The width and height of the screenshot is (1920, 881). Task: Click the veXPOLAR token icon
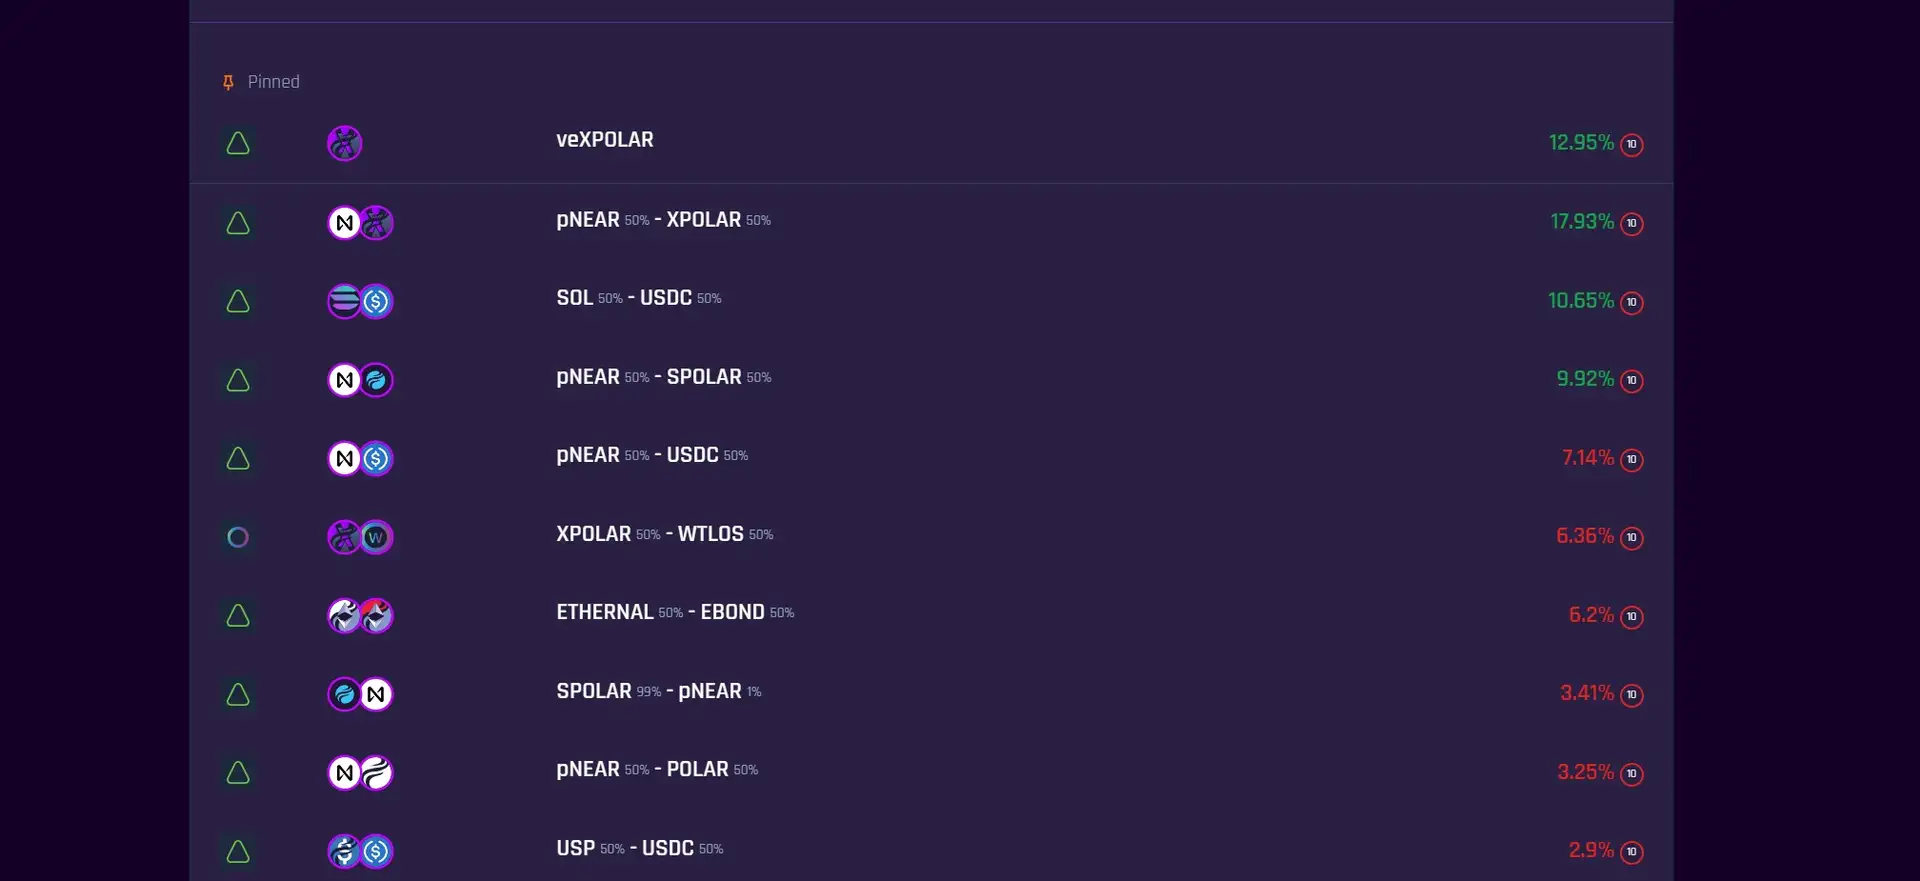(x=345, y=144)
